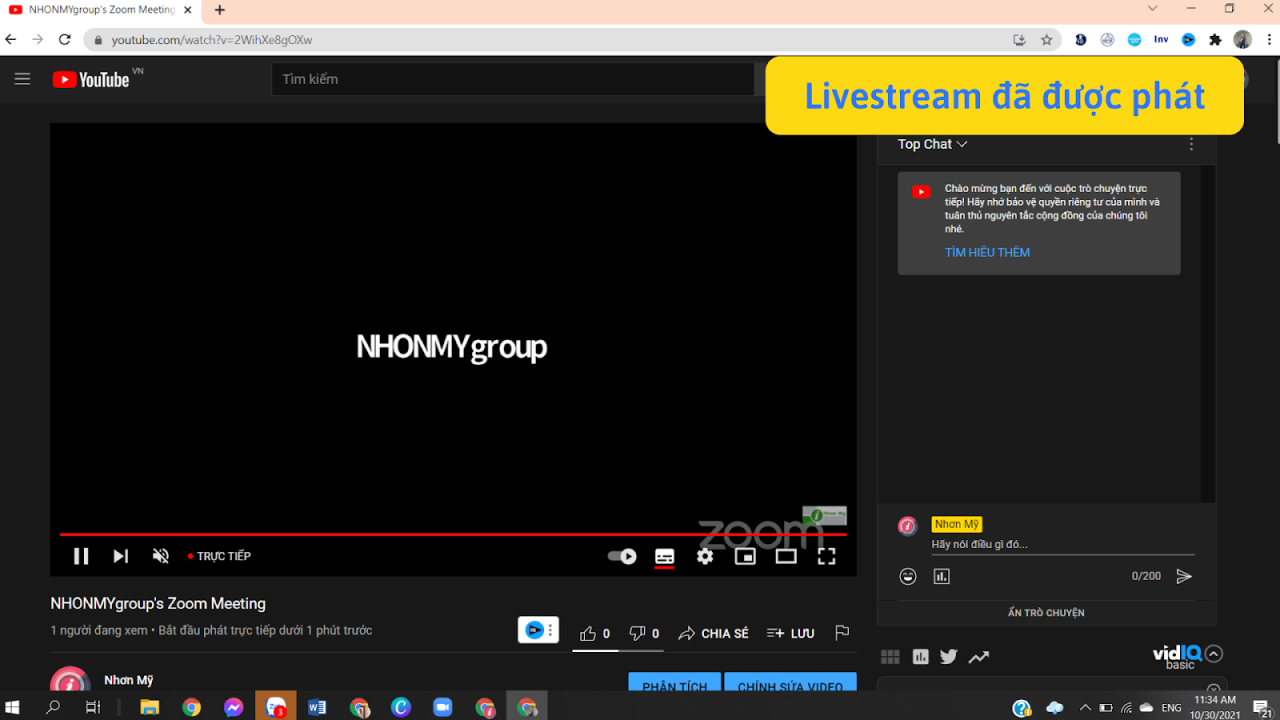The height and width of the screenshot is (720, 1280).
Task: Open TÌM HIỂU THÊM in the chat notice
Action: [x=987, y=252]
